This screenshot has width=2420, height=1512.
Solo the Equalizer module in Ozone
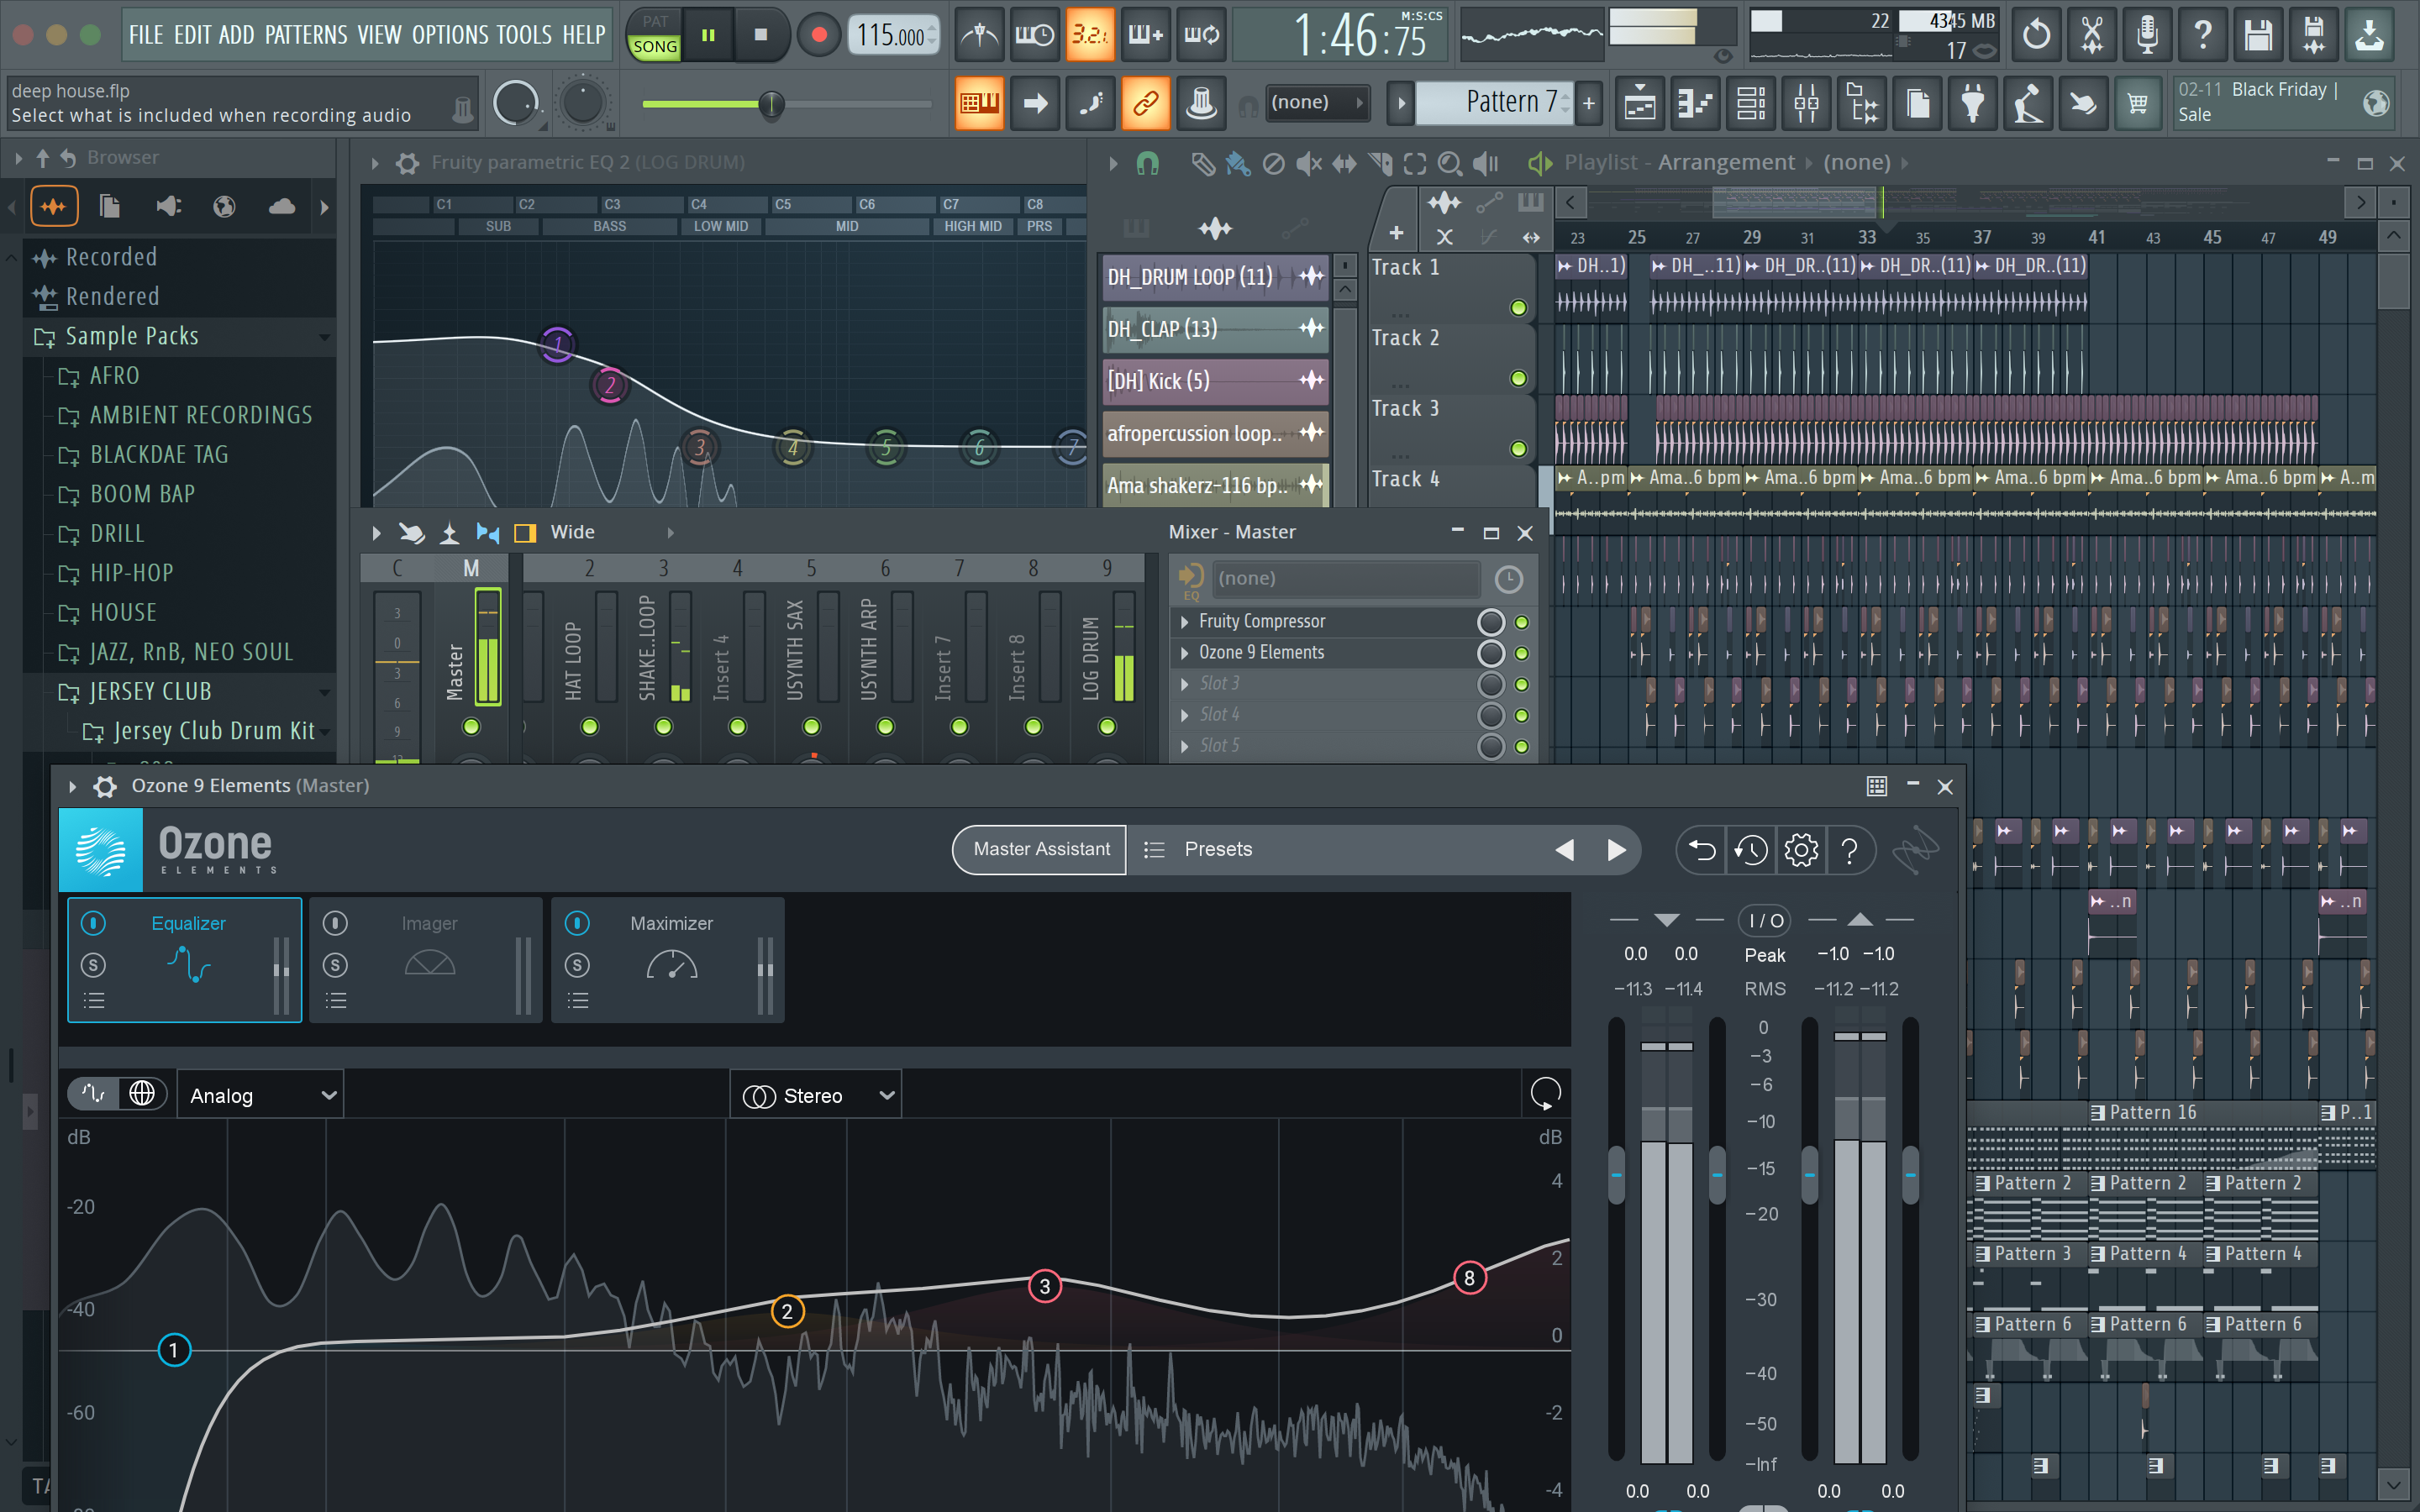click(x=93, y=965)
